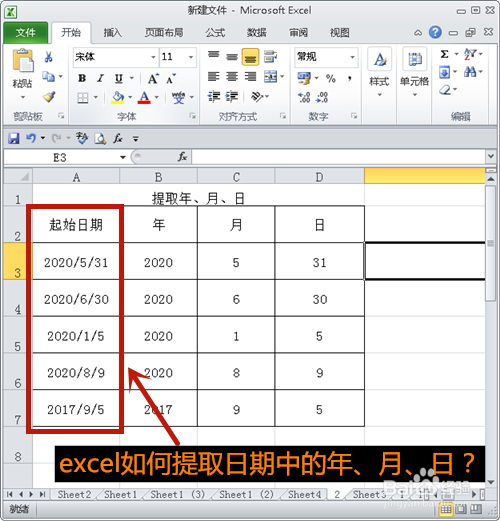Increase decimal places
Image resolution: width=500 pixels, height=521 pixels.
pyautogui.click(x=304, y=97)
